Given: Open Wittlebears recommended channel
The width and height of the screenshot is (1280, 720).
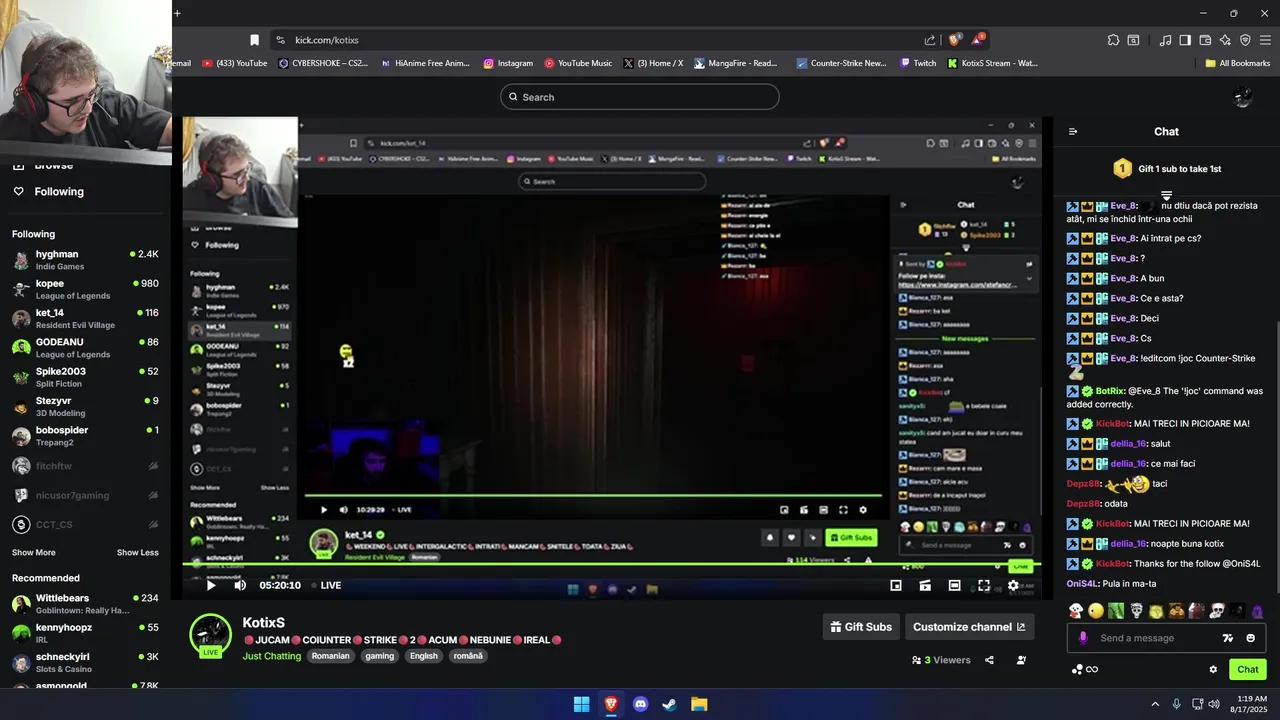Looking at the screenshot, I should click(85, 604).
